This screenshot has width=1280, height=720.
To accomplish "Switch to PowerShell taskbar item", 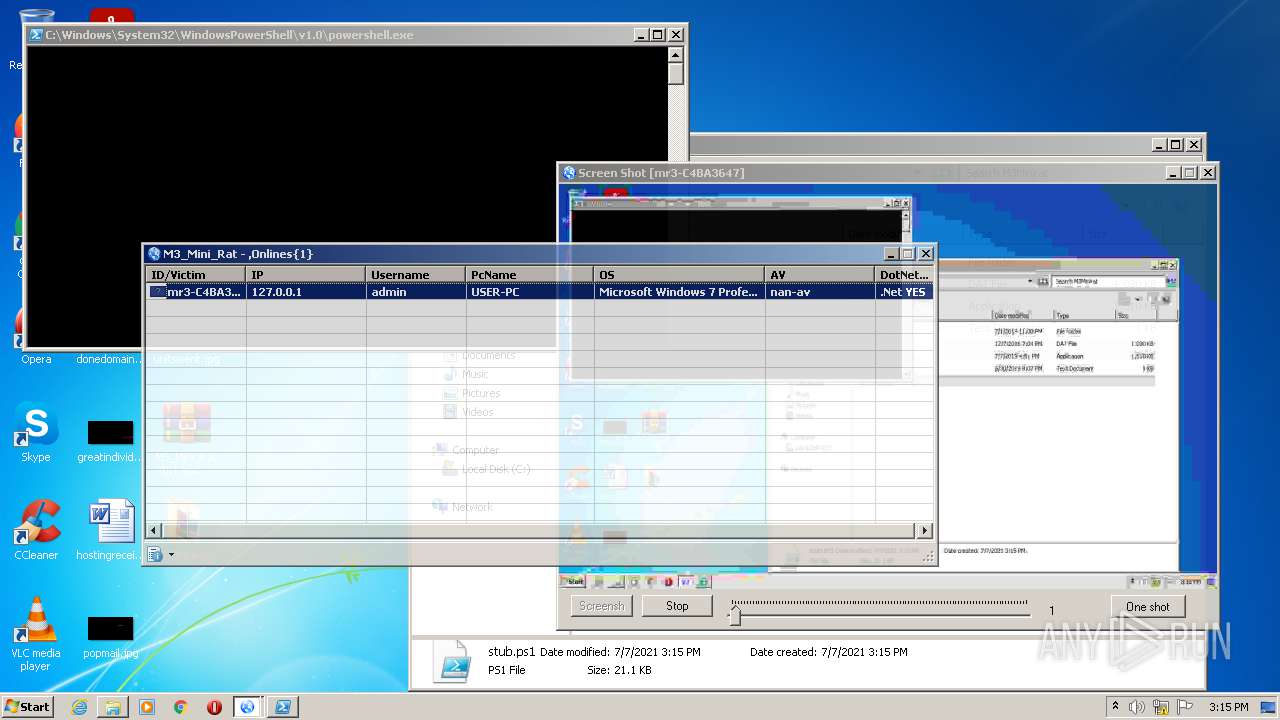I will point(283,707).
